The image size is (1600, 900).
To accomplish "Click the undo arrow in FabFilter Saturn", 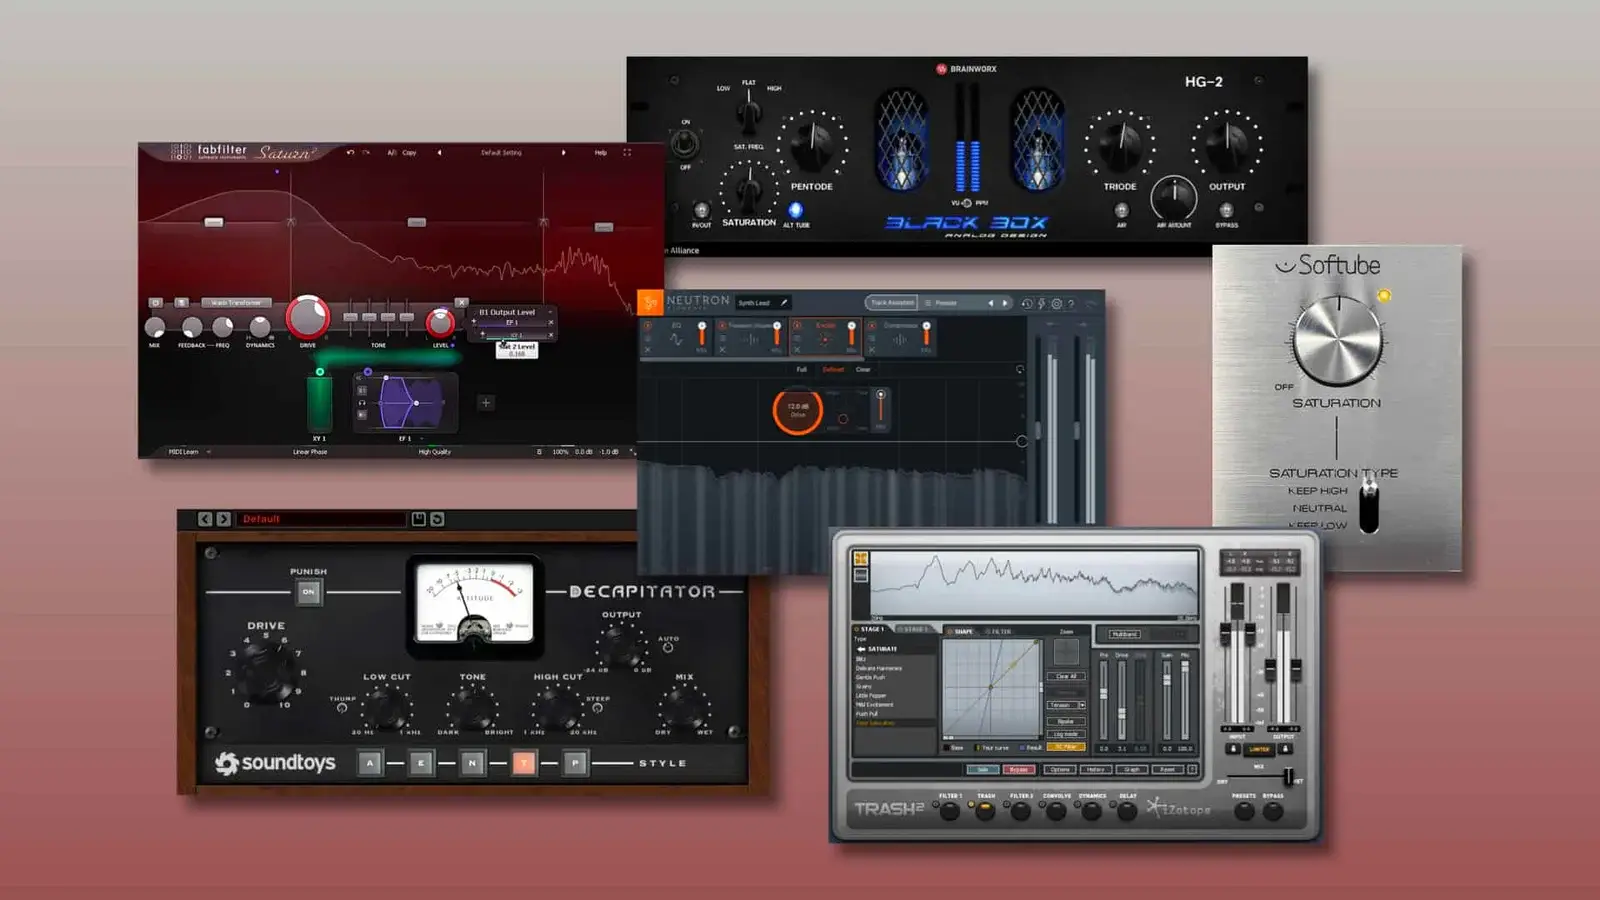I will [x=350, y=153].
